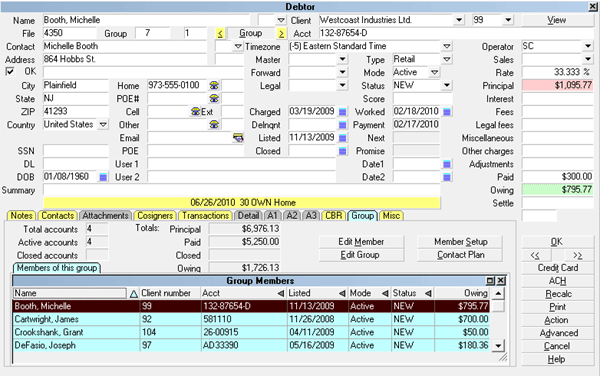600x376 pixels.
Task: Open the Worked date calendar icon
Action: tap(447, 112)
